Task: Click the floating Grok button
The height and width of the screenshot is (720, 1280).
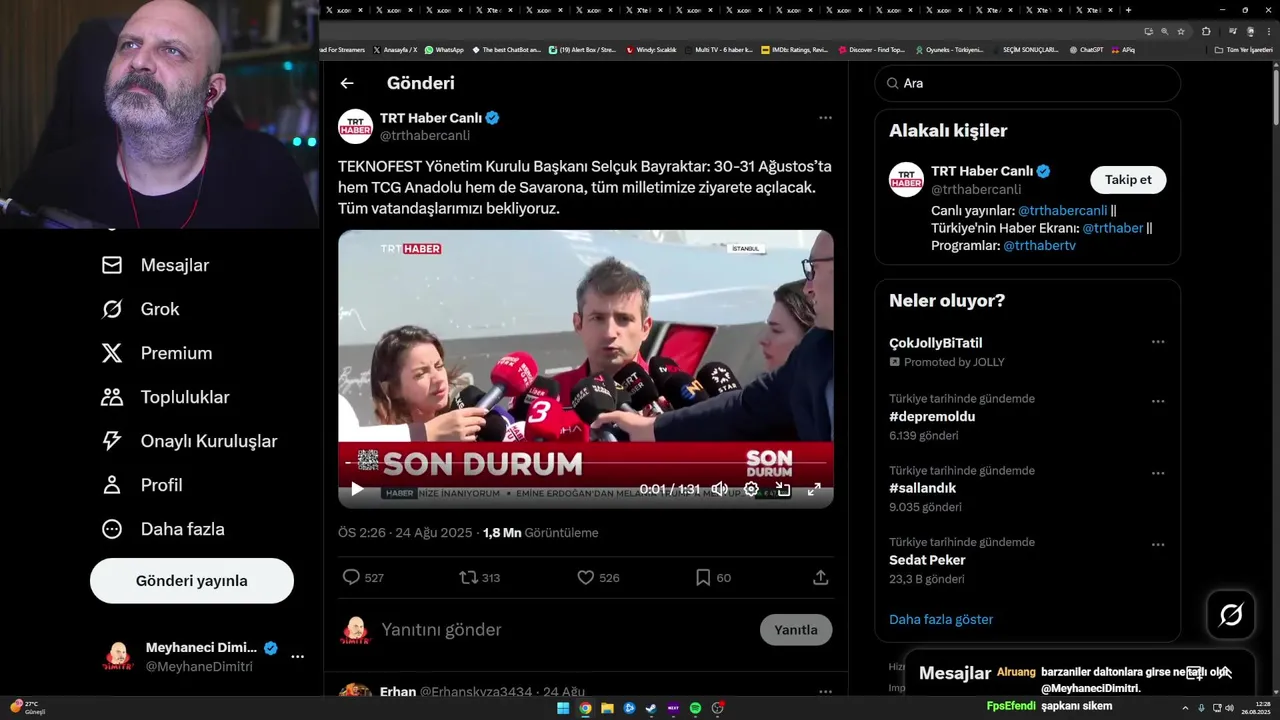Action: click(x=1231, y=615)
